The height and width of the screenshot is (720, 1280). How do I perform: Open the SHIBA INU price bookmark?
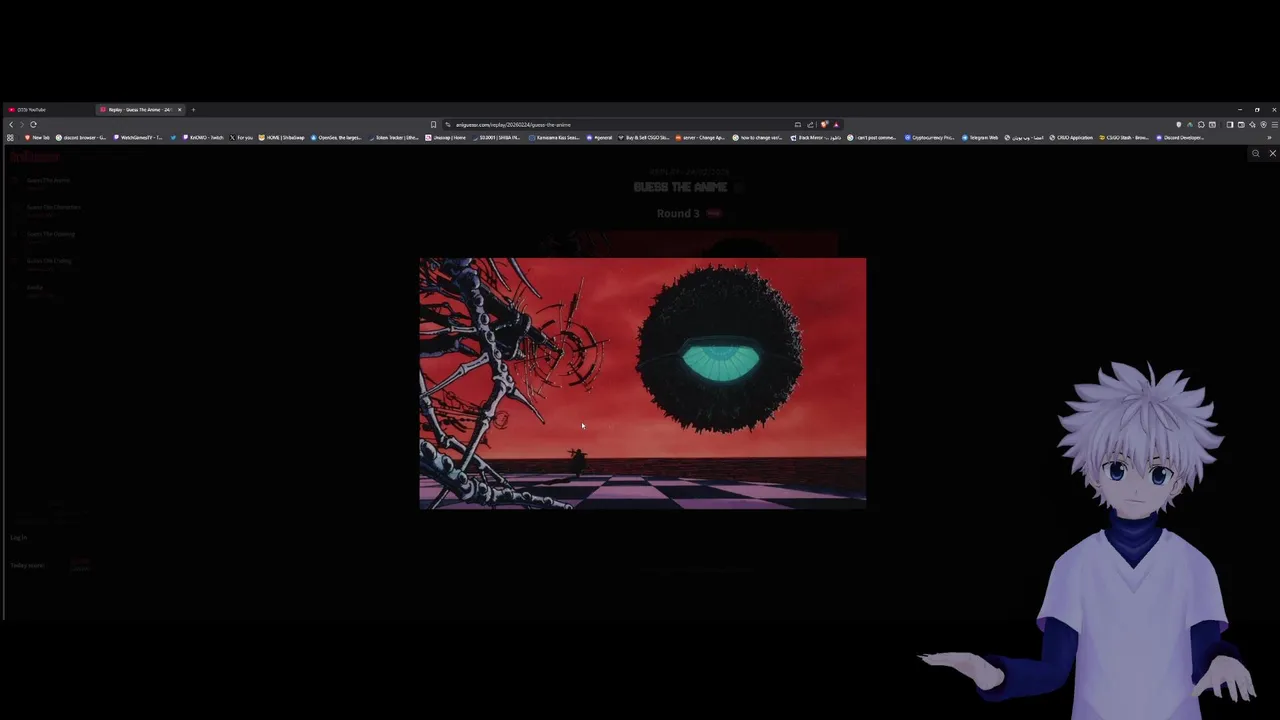coord(497,137)
